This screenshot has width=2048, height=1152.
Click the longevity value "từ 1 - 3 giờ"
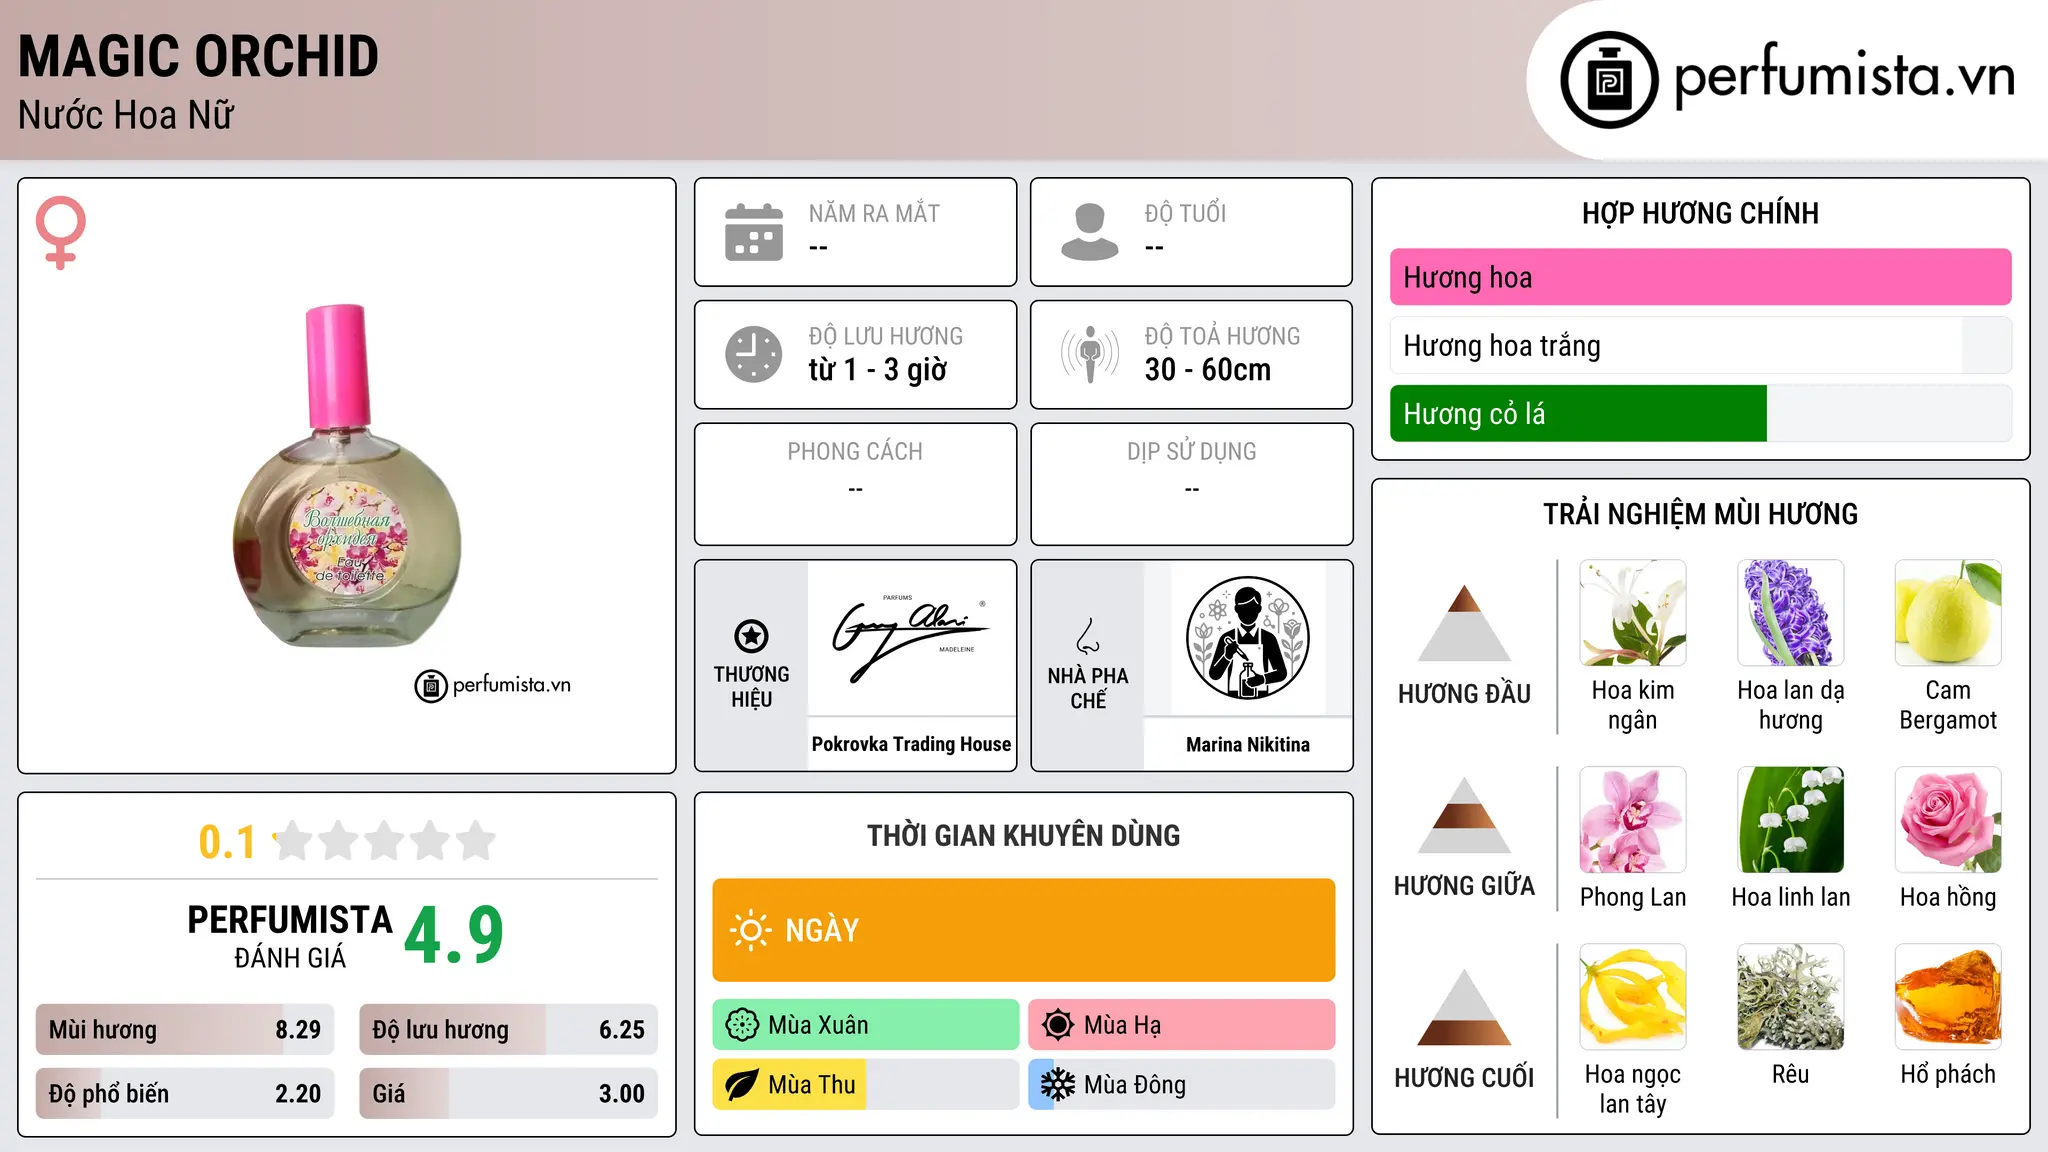pyautogui.click(x=878, y=370)
